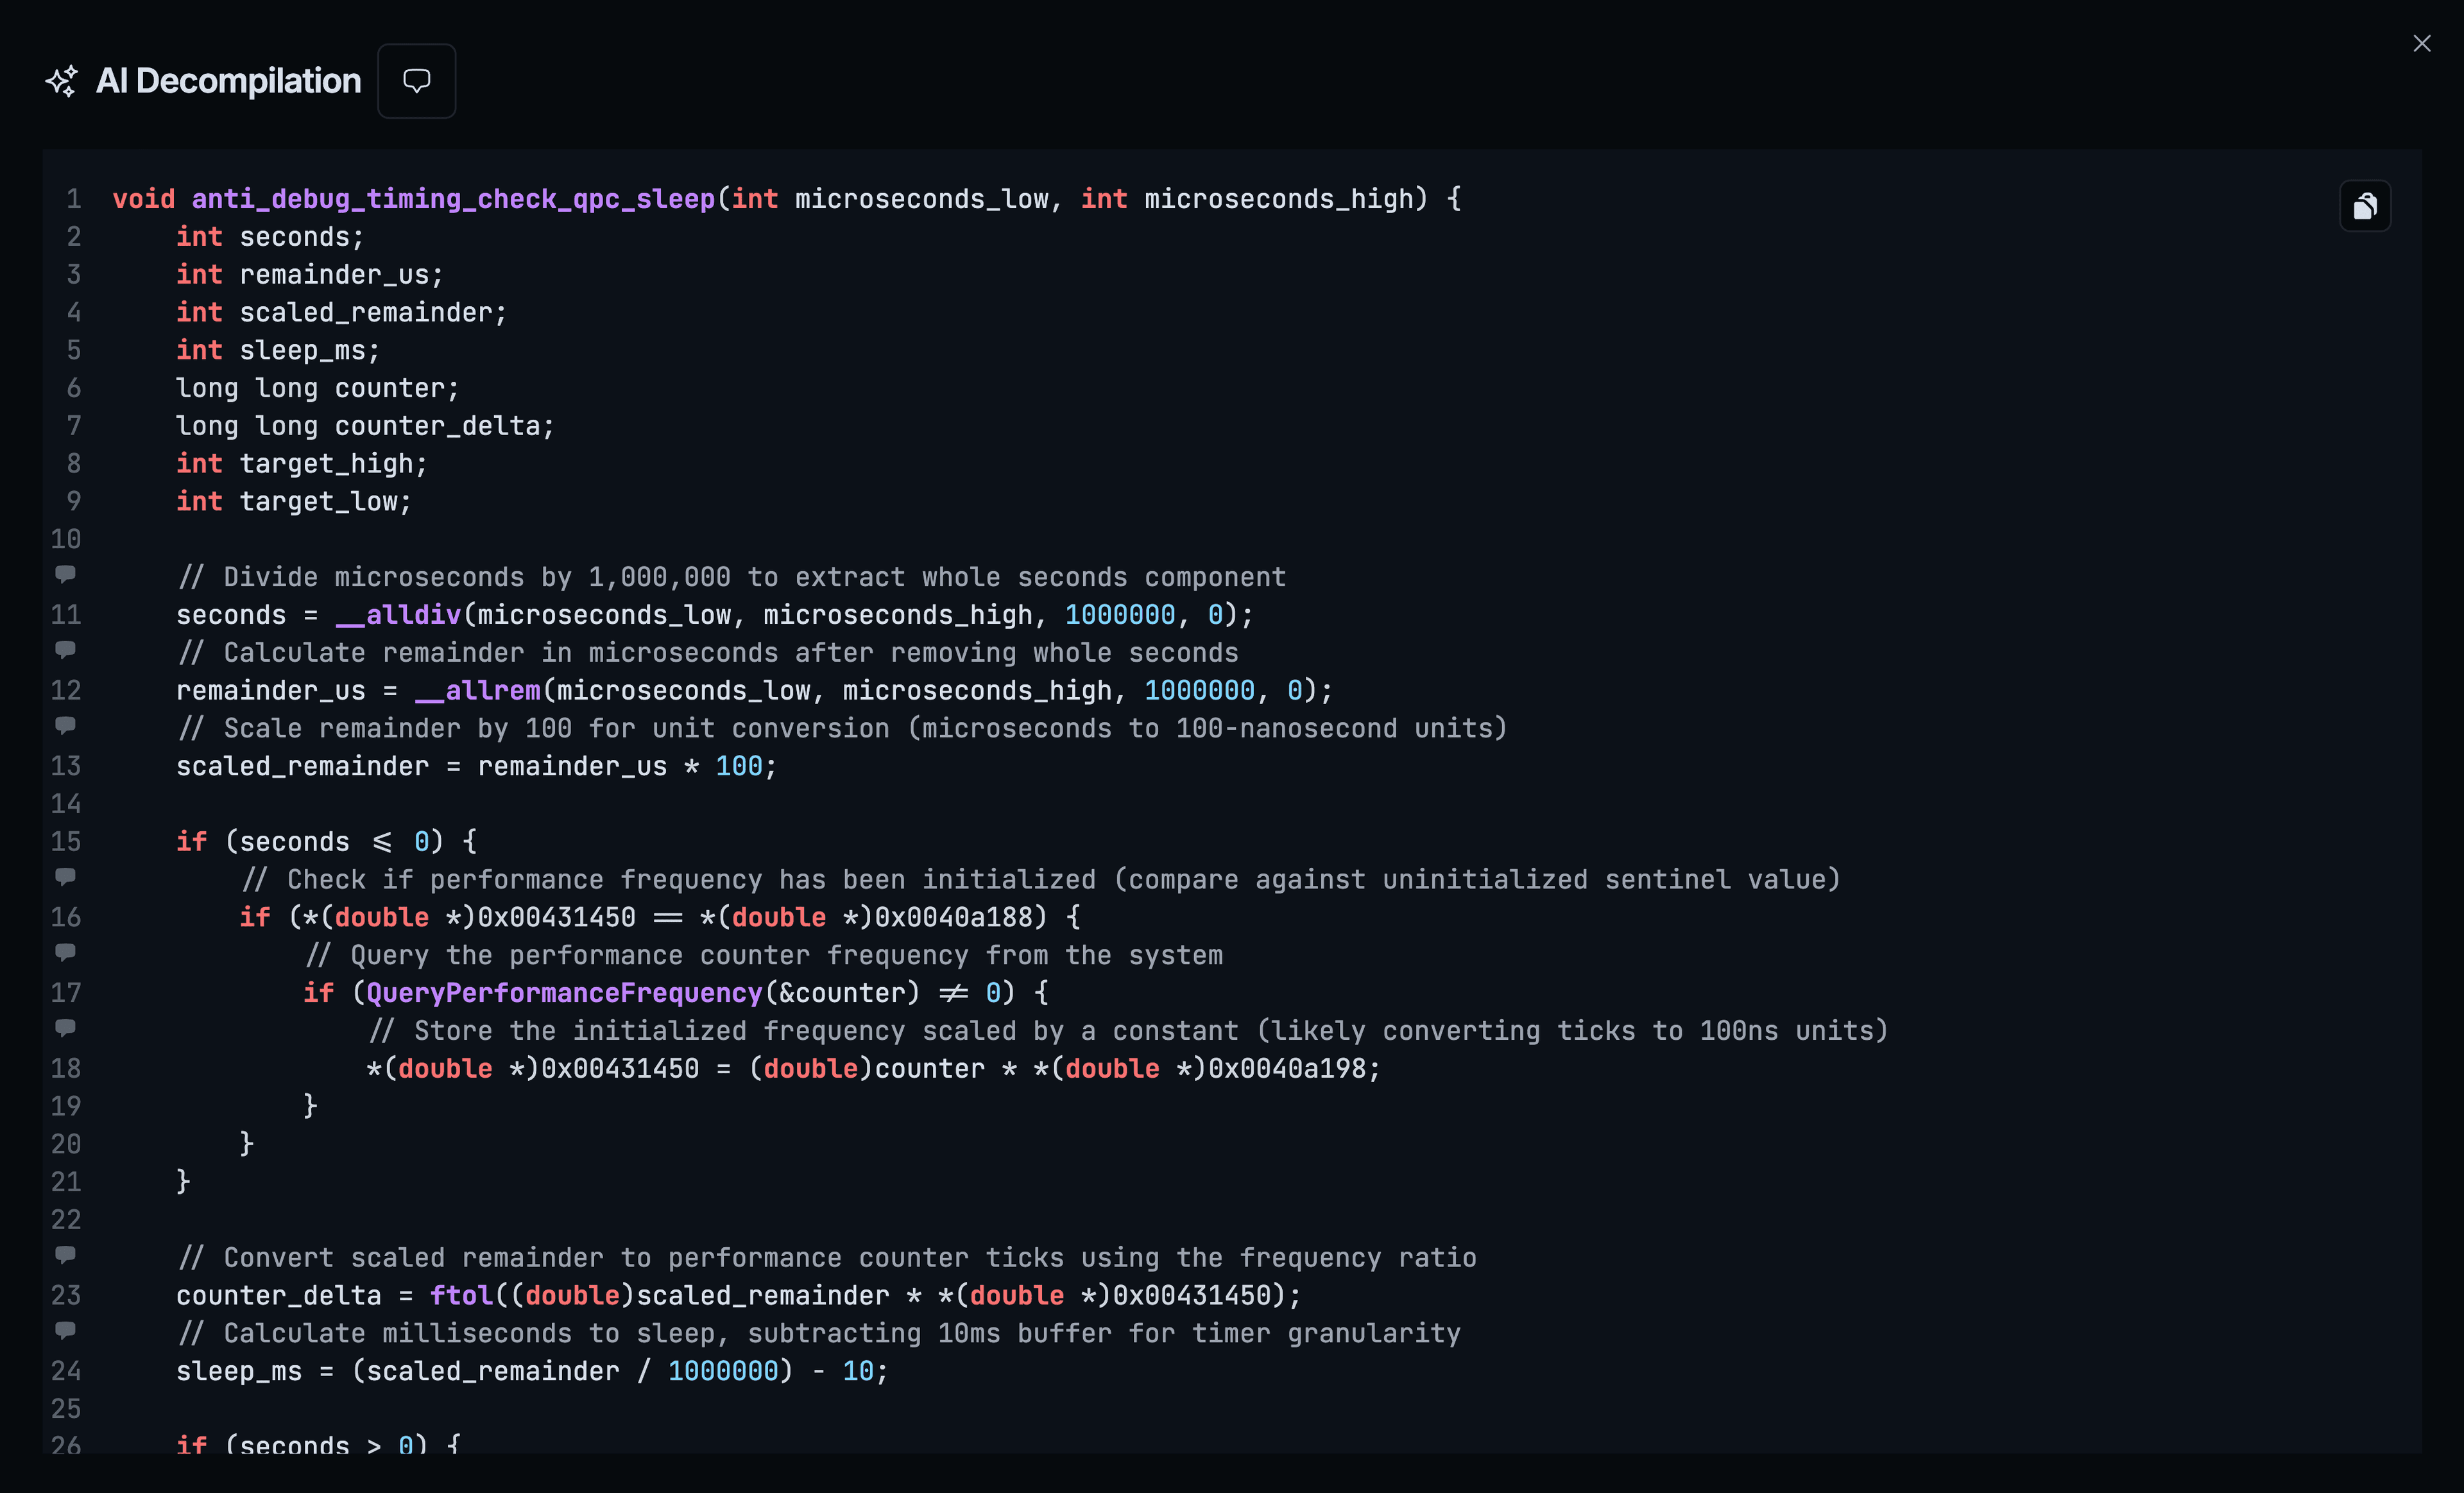Click the 'Scale remainder by 100' comment

(842, 729)
